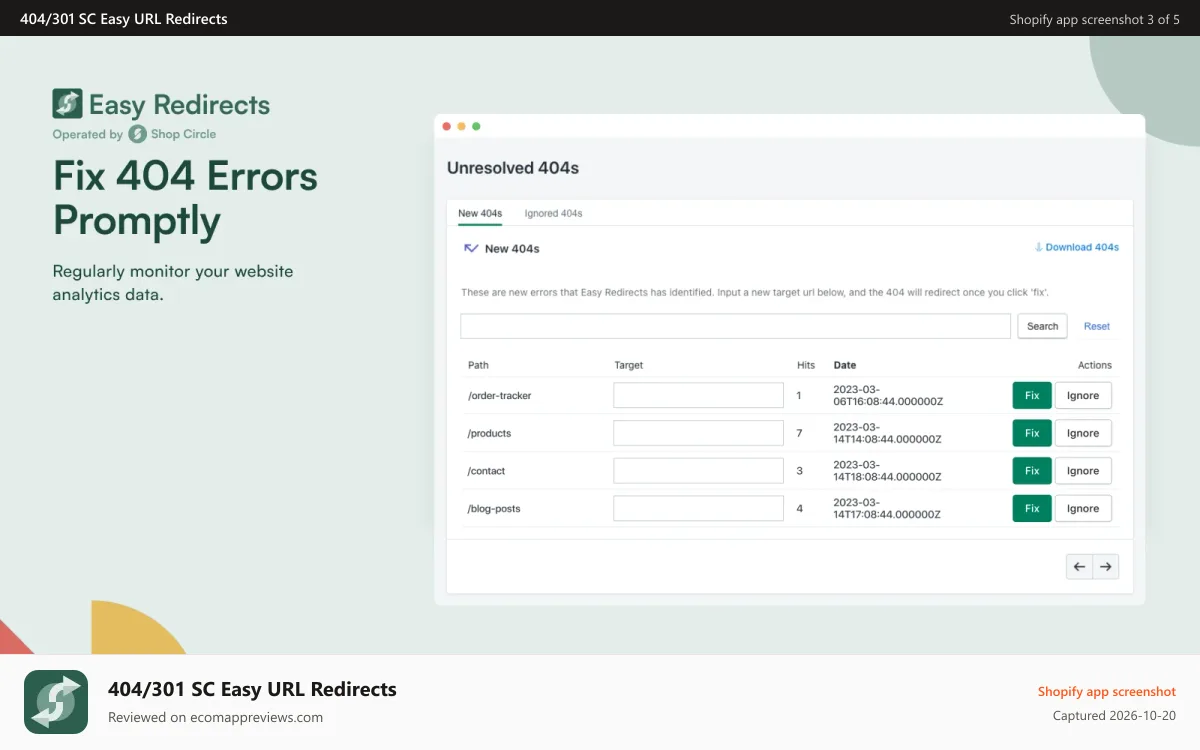This screenshot has width=1200, height=750.
Task: Click Ignore for the /blog-posts row
Action: pyautogui.click(x=1083, y=508)
